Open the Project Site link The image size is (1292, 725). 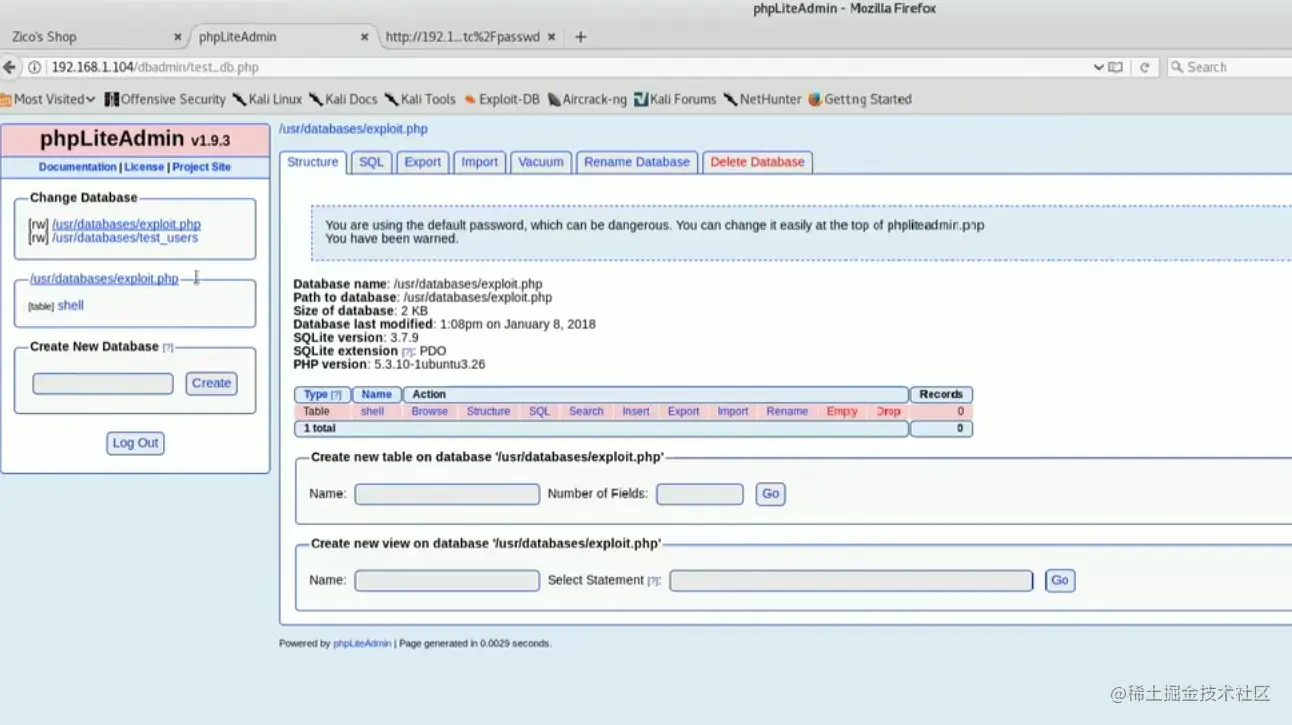coord(201,167)
